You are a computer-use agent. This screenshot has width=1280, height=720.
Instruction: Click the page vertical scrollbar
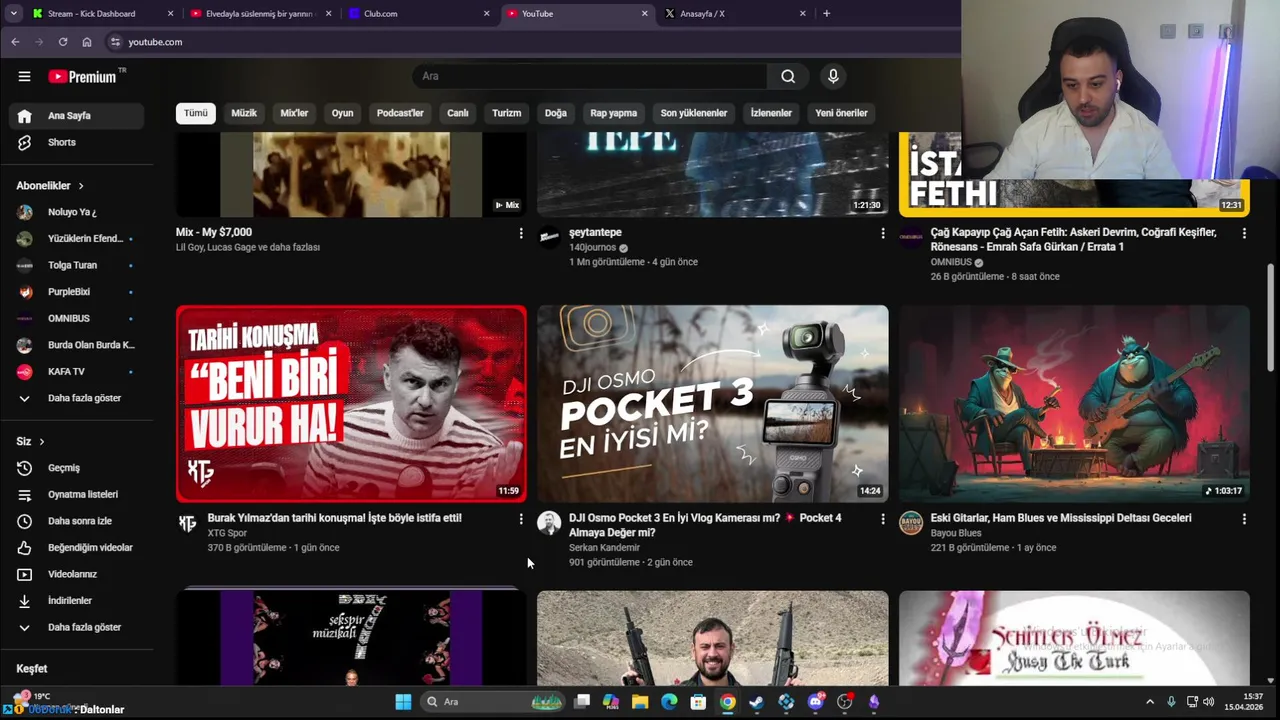[x=1271, y=318]
